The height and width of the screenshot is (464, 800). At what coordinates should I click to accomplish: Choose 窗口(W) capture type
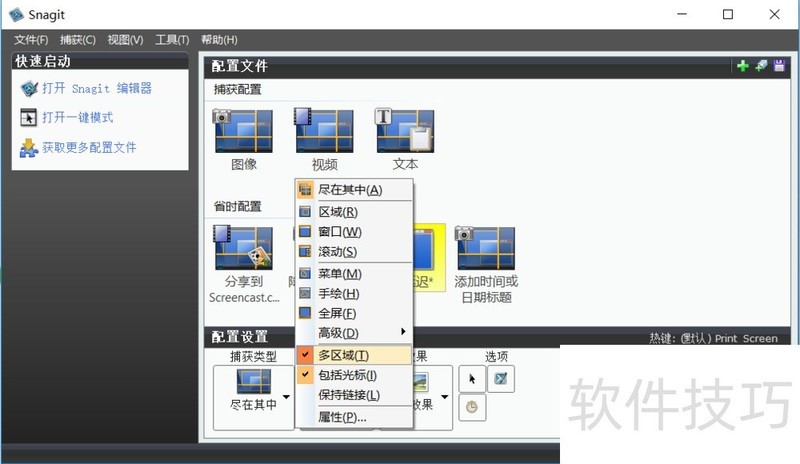click(354, 232)
